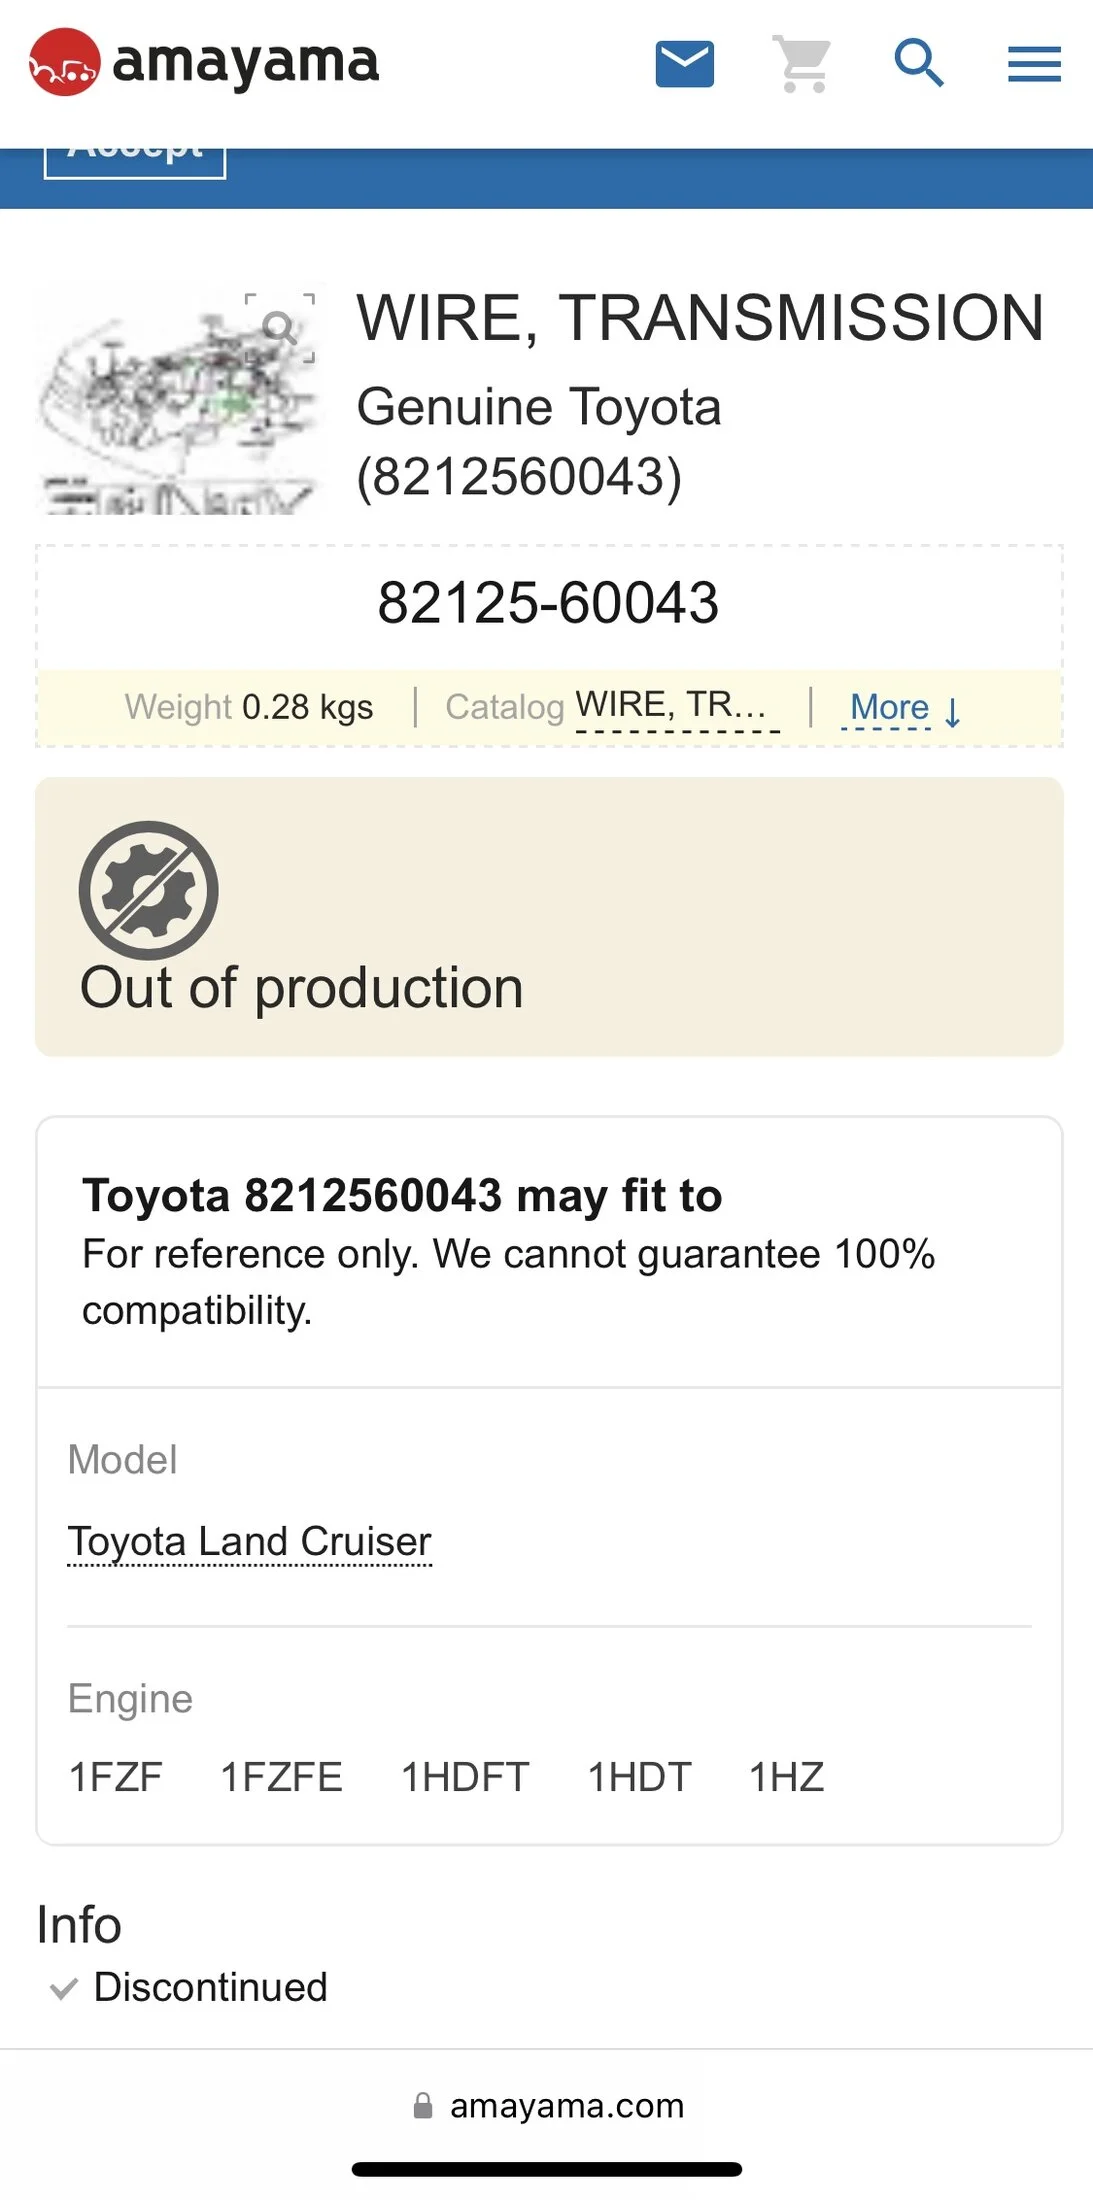This screenshot has height=2200, width=1093.
Task: Tap the search magnifier icon
Action: click(x=919, y=64)
